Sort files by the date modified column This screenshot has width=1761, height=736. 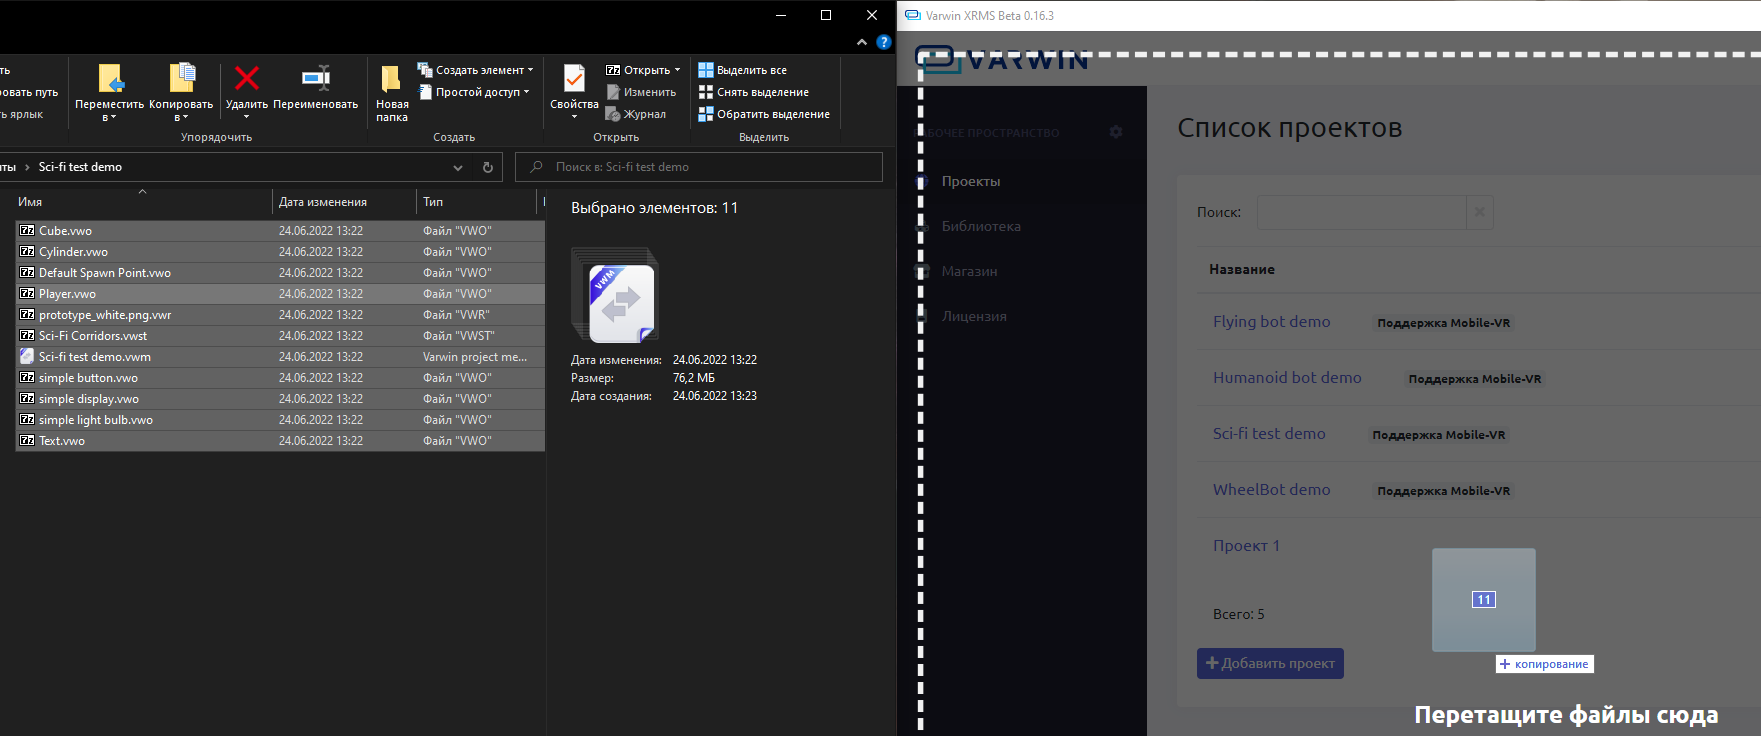(323, 202)
